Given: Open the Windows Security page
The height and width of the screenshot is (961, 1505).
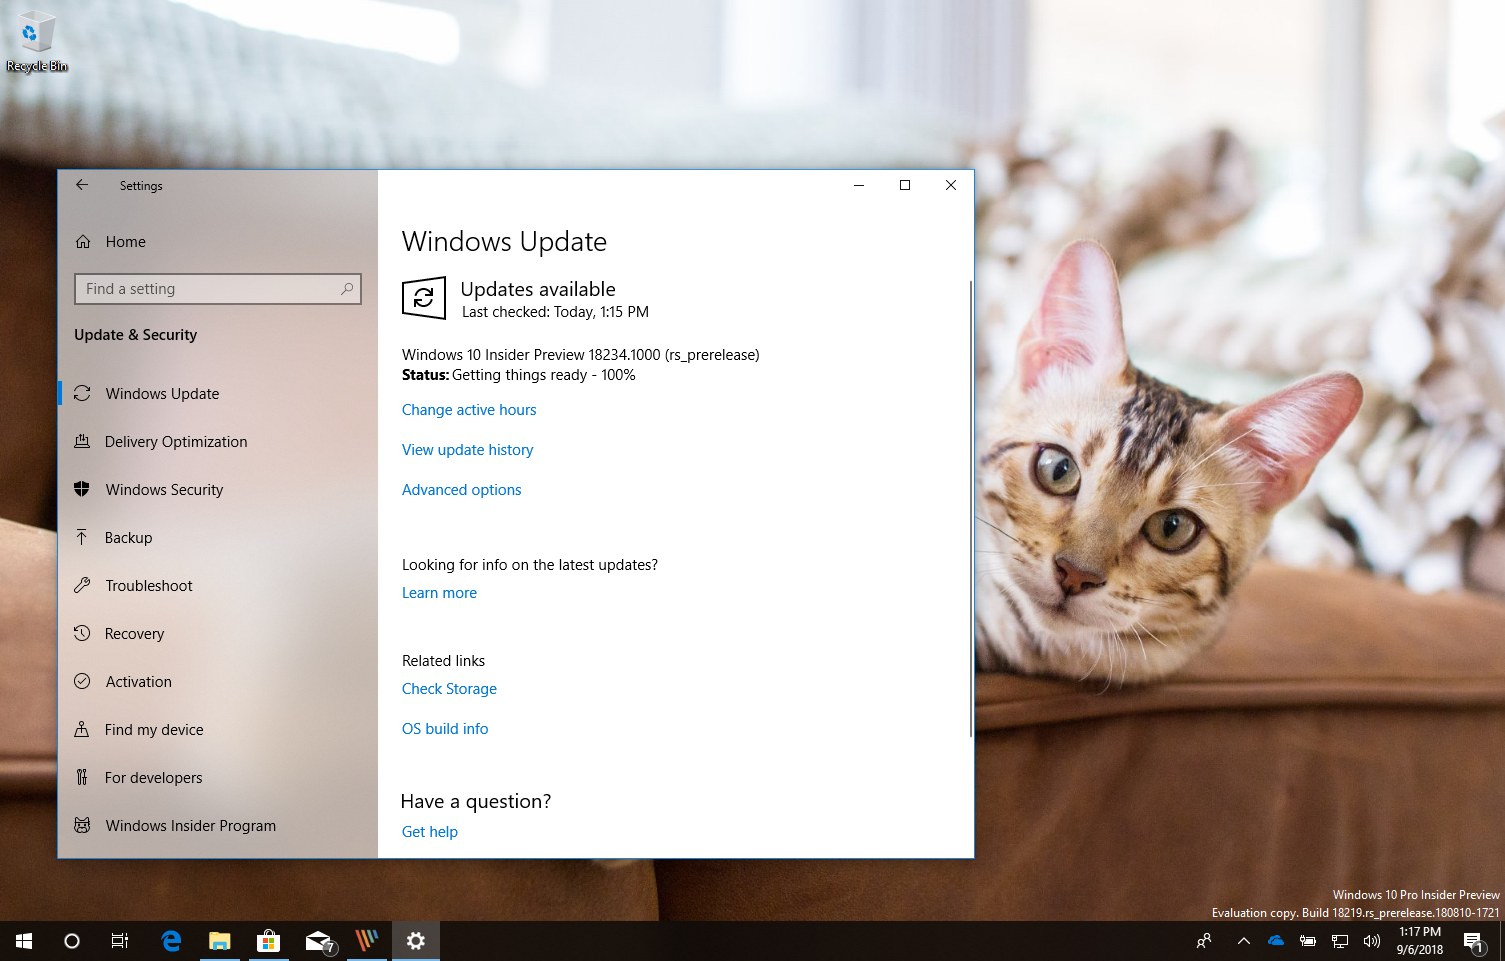Looking at the screenshot, I should (x=218, y=490).
